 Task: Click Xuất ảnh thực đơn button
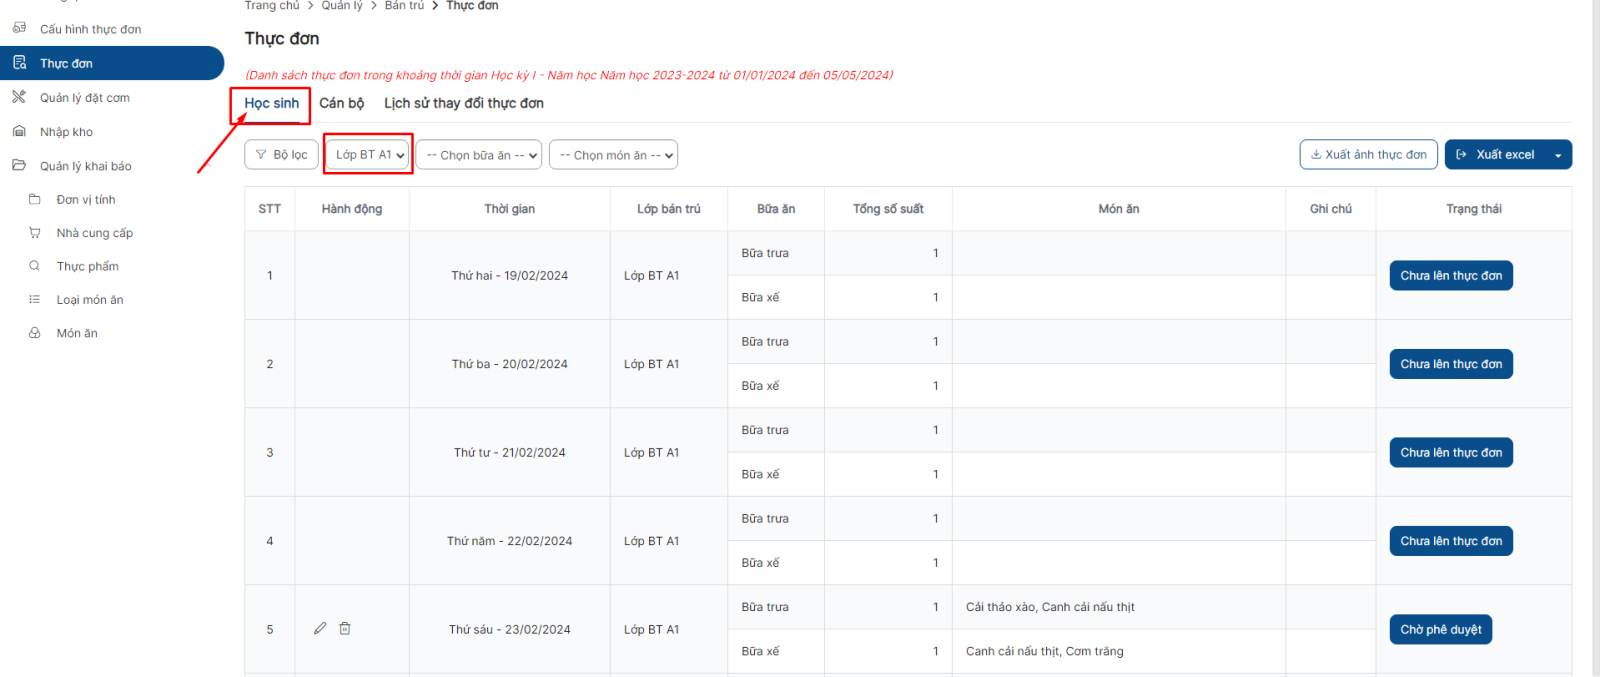click(1368, 155)
